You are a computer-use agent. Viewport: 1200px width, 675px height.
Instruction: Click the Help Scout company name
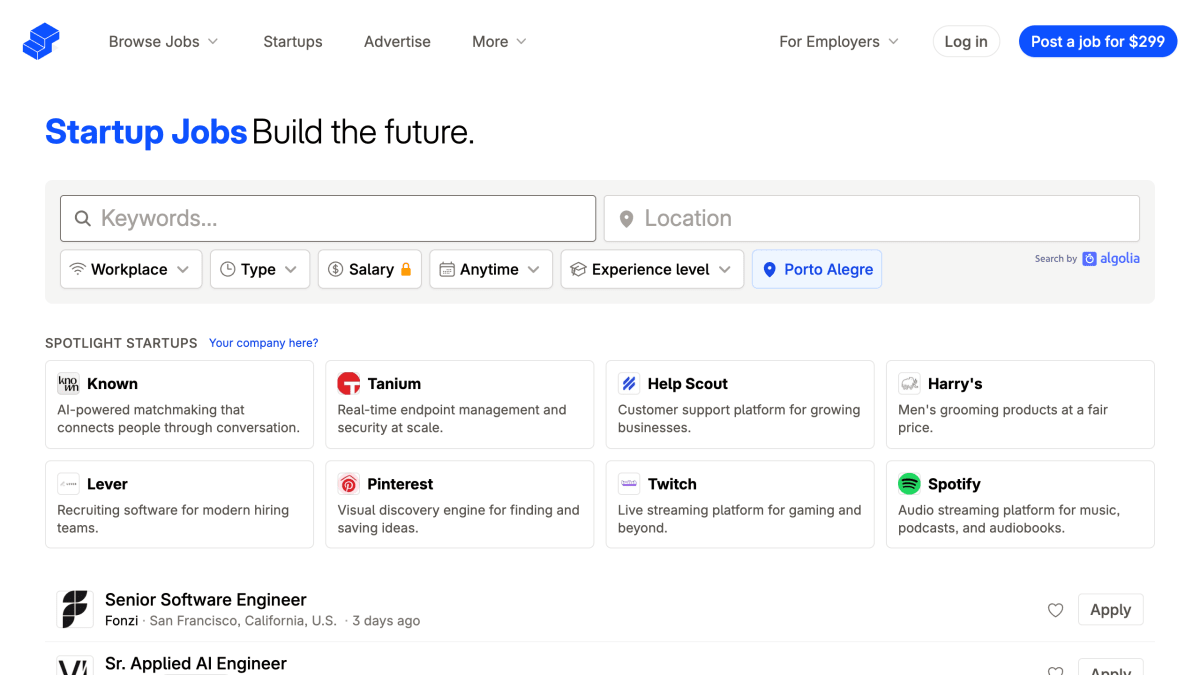point(688,384)
